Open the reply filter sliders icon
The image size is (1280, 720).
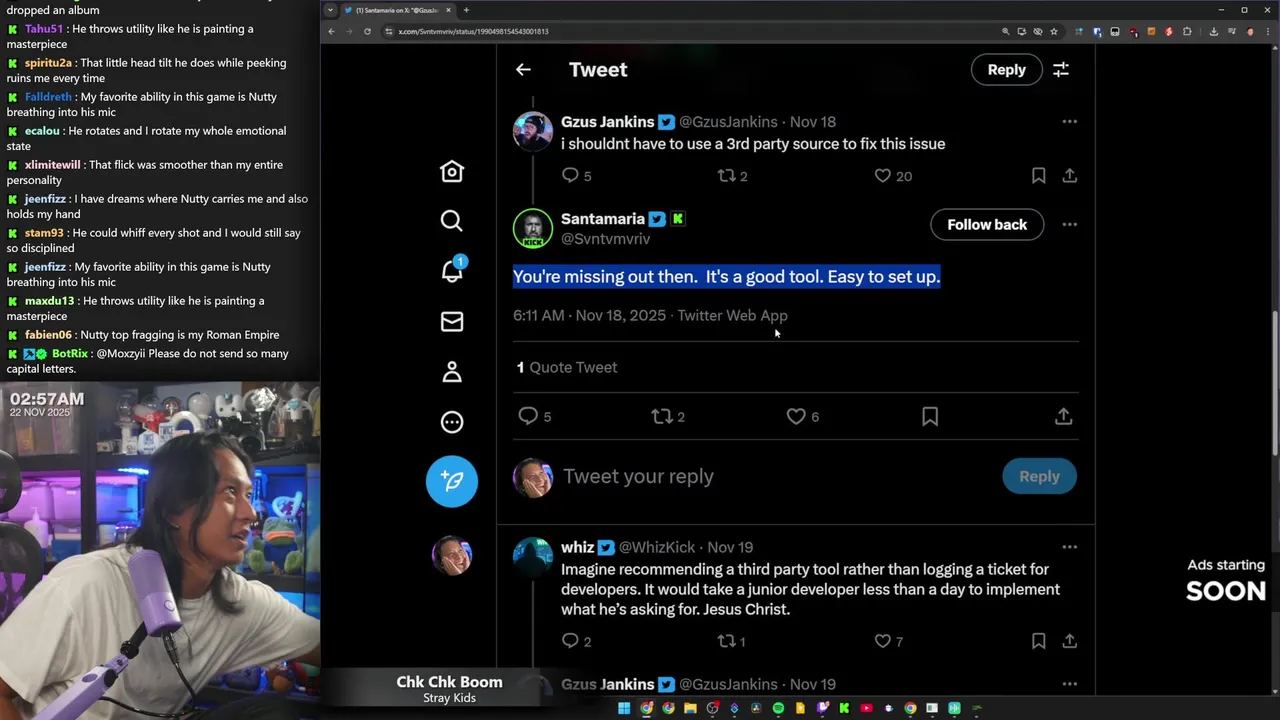(x=1061, y=70)
